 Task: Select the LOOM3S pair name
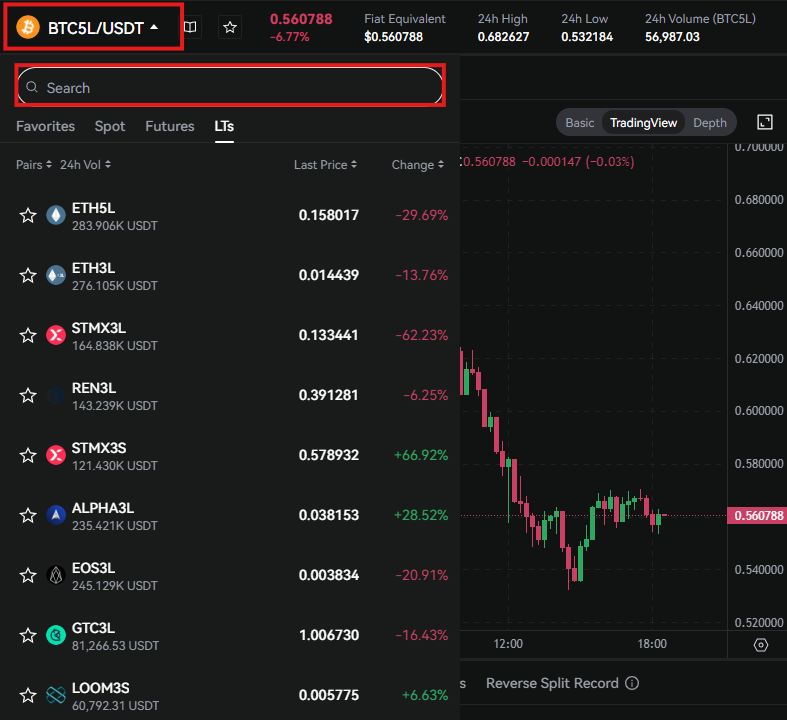click(x=100, y=688)
